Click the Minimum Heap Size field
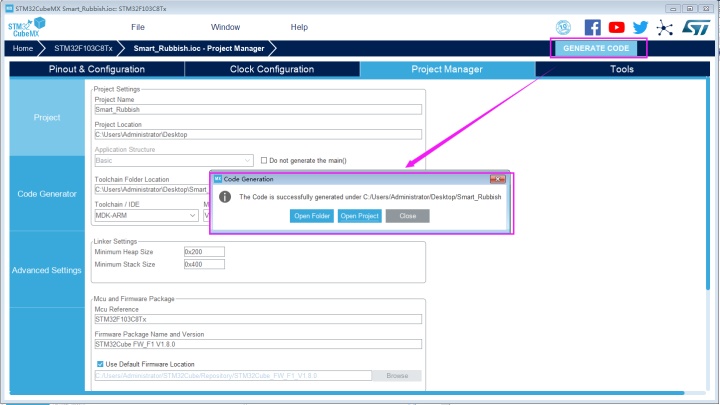This screenshot has width=720, height=405. (x=204, y=252)
